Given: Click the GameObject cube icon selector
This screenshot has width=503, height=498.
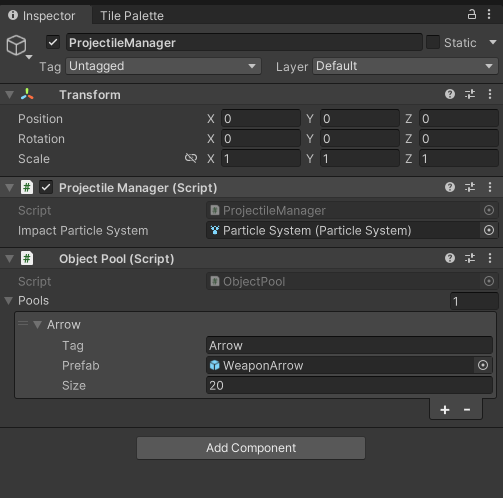Looking at the screenshot, I should 19,47.
